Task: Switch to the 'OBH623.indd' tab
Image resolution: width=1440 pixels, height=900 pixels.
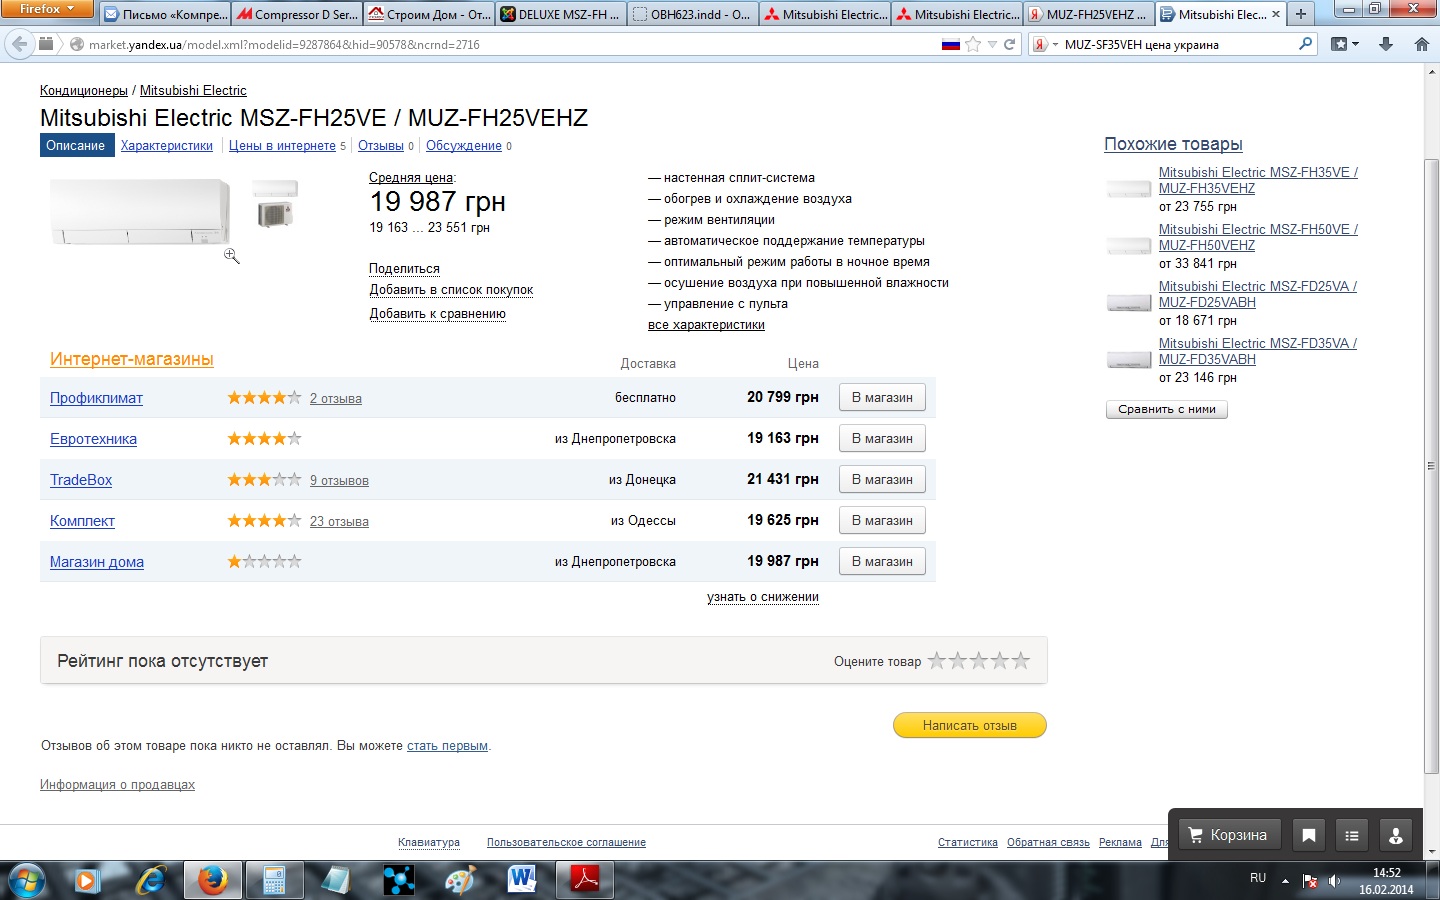Action: (x=693, y=14)
